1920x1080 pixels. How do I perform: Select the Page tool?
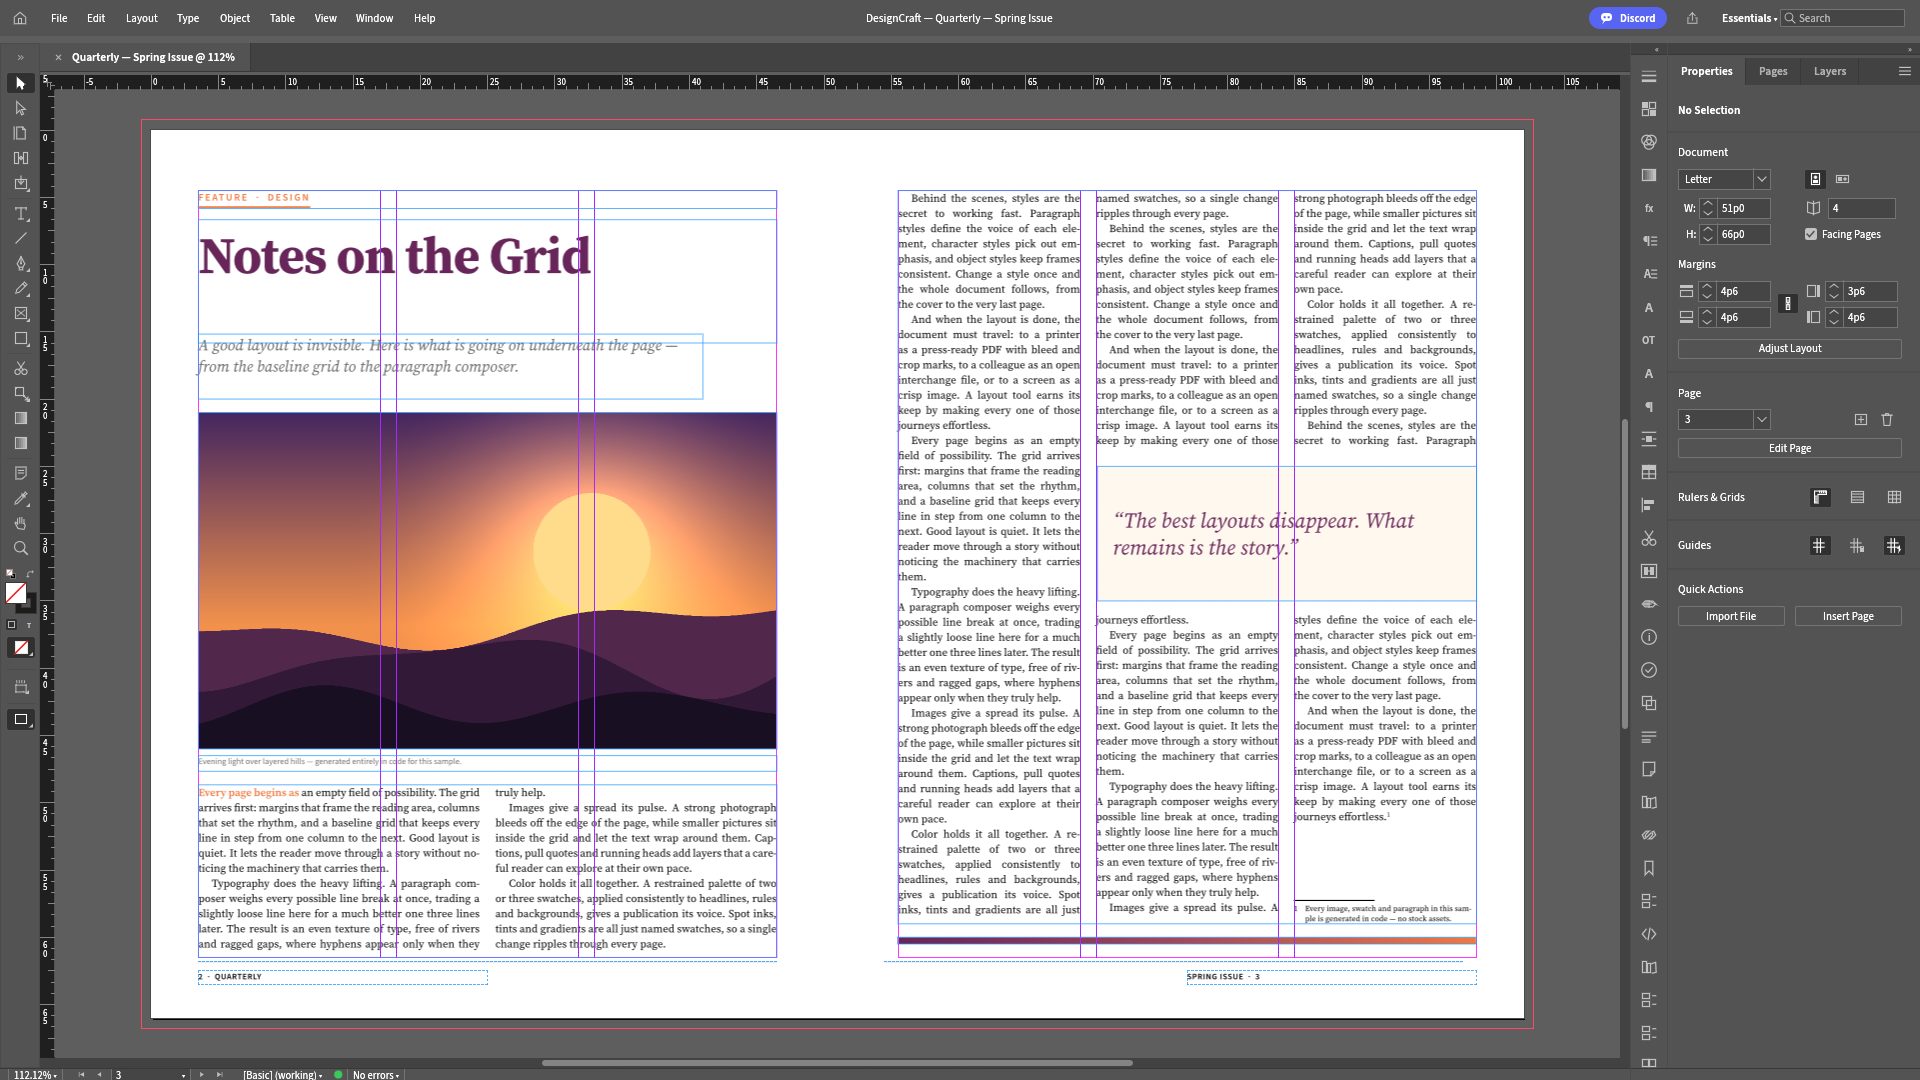coord(20,133)
